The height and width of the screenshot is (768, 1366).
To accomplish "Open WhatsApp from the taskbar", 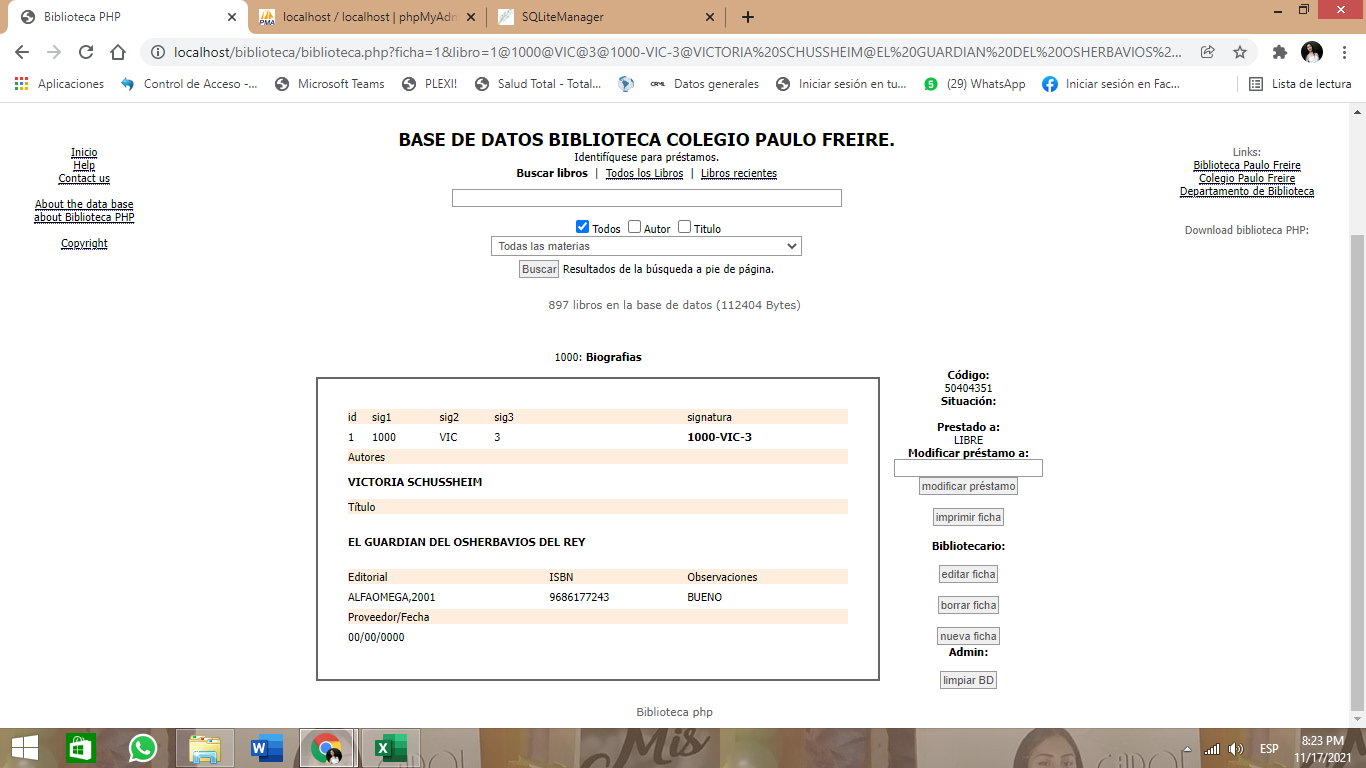I will coord(143,748).
